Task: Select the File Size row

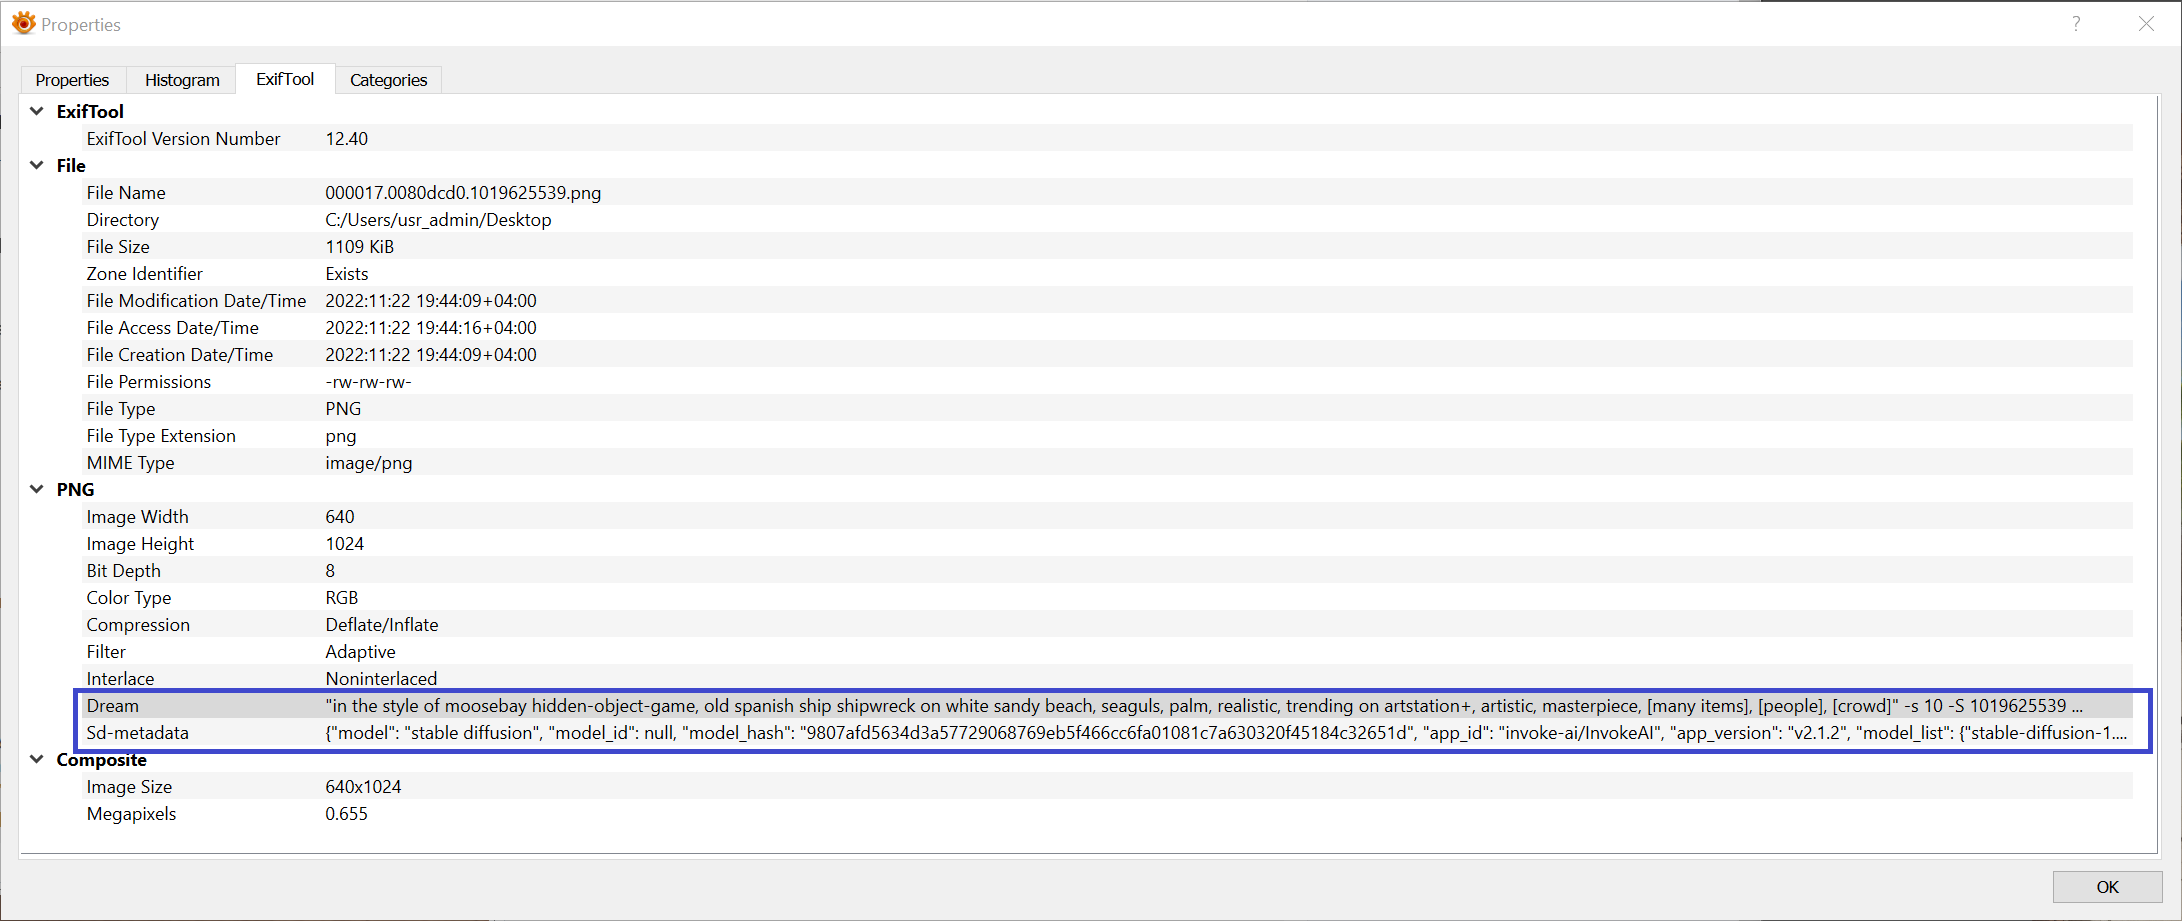Action: (1106, 246)
